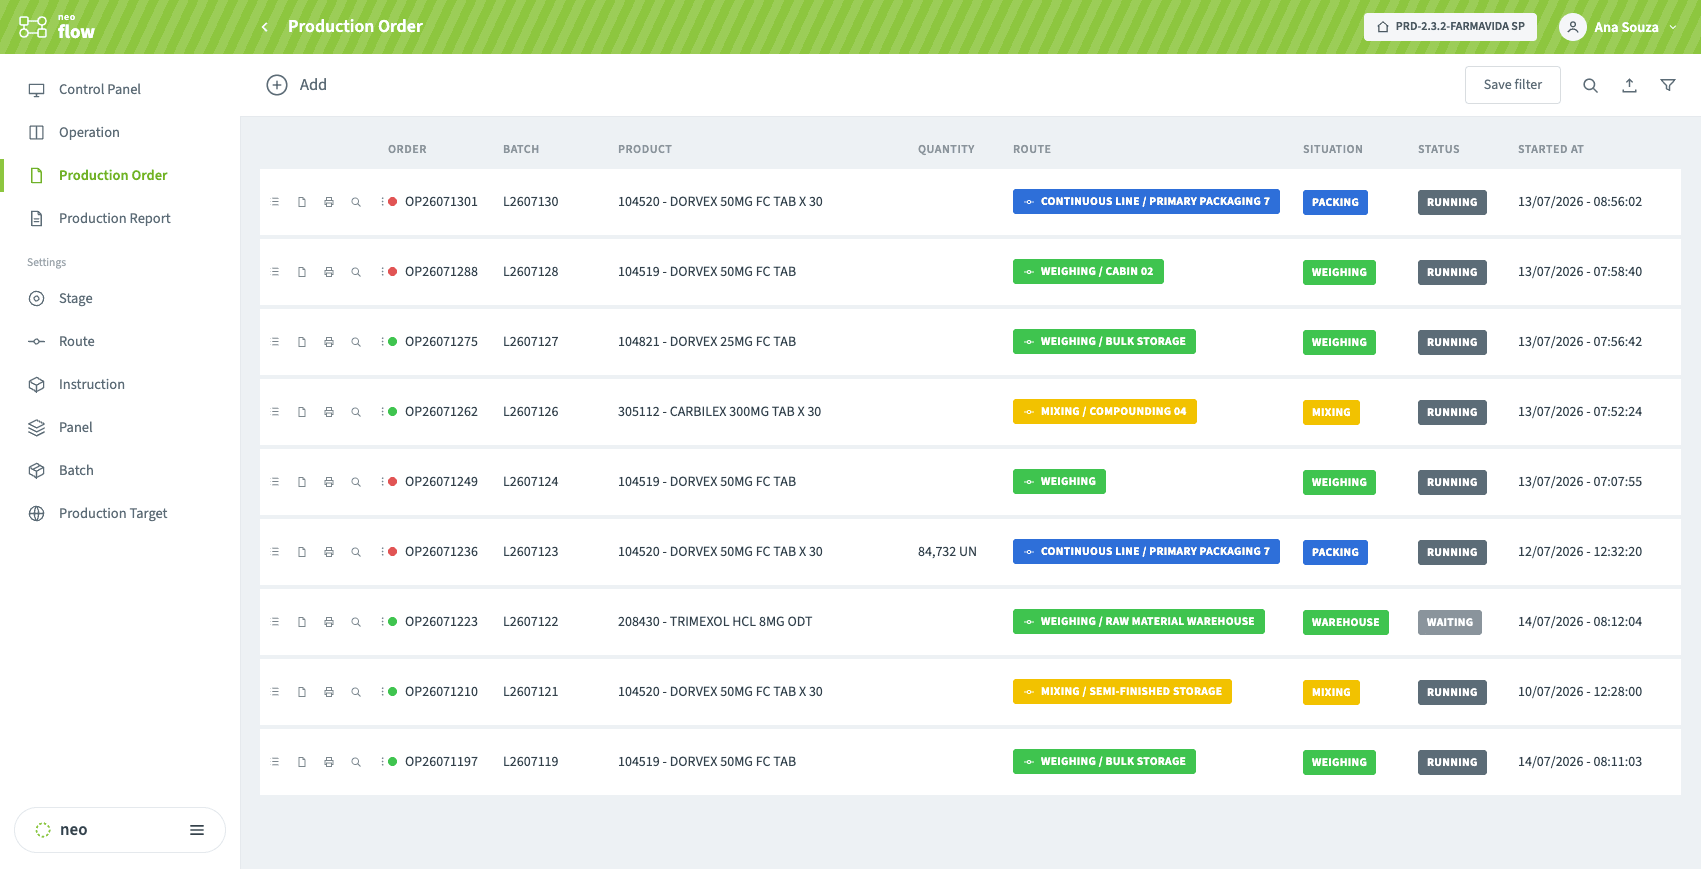Open the filter funnel icon
The height and width of the screenshot is (869, 1701).
point(1668,85)
